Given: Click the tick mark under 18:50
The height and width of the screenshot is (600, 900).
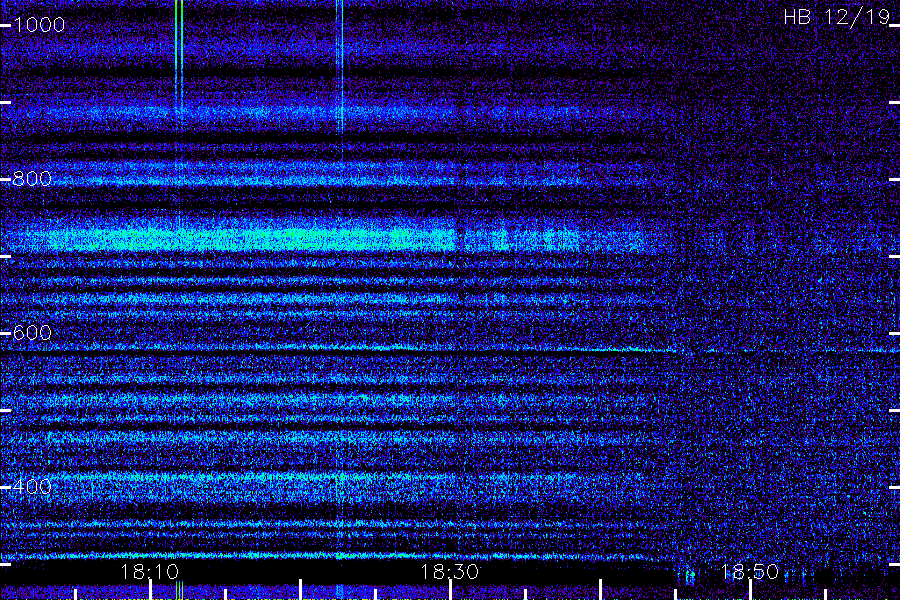Looking at the screenshot, I should (750, 590).
